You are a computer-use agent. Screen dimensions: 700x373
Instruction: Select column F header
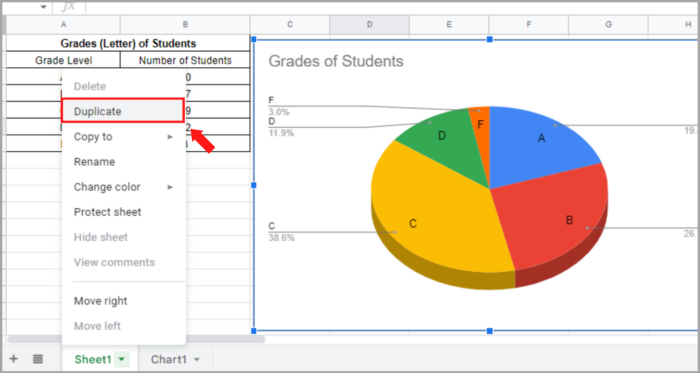pos(529,25)
